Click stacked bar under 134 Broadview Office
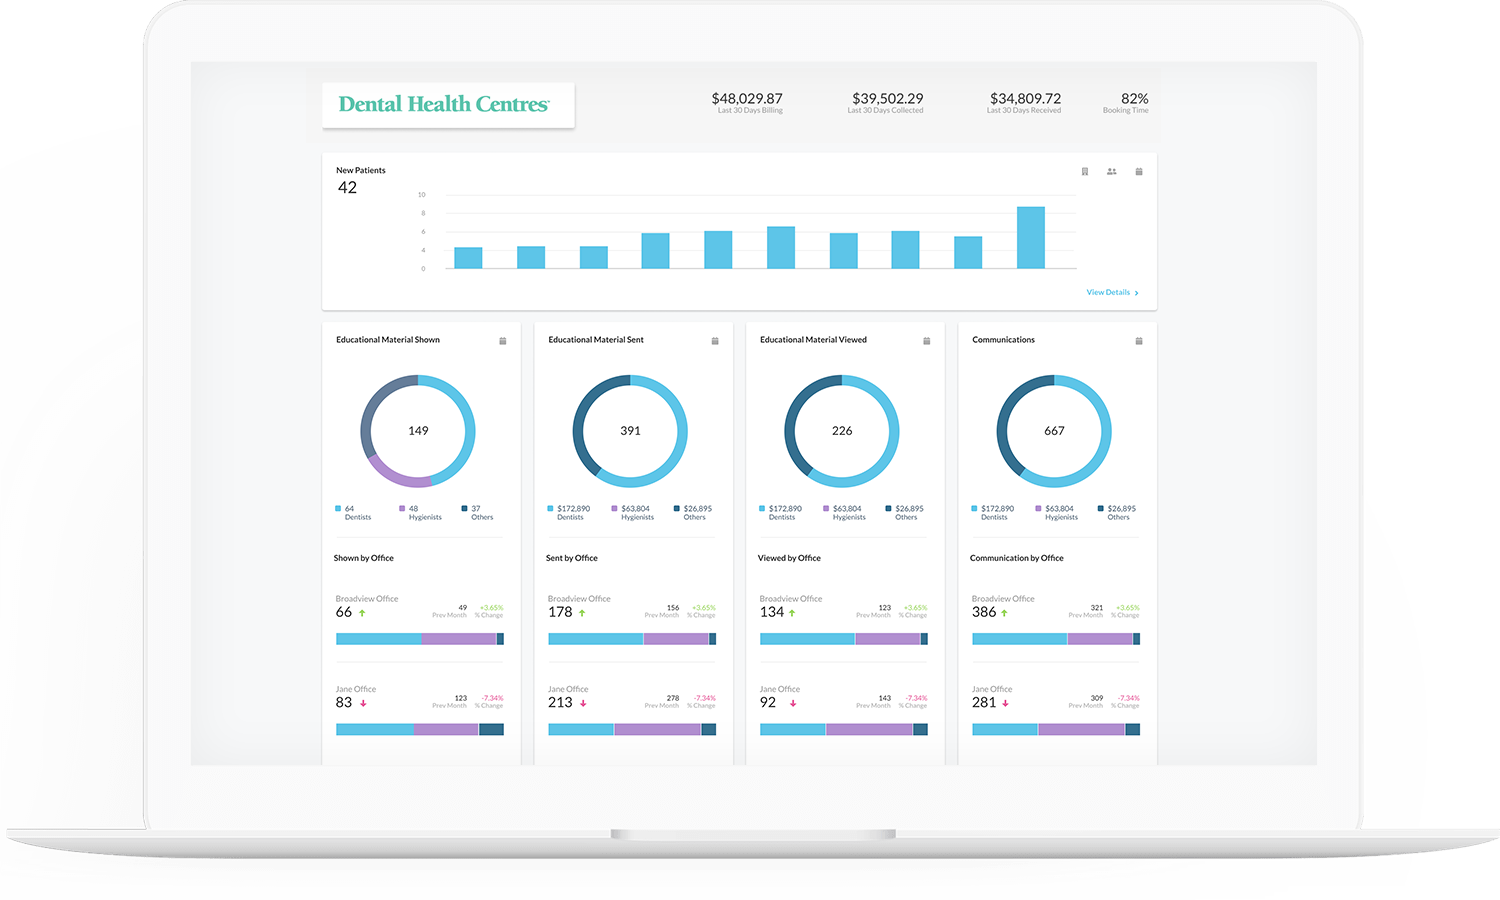The width and height of the screenshot is (1500, 900). point(844,639)
